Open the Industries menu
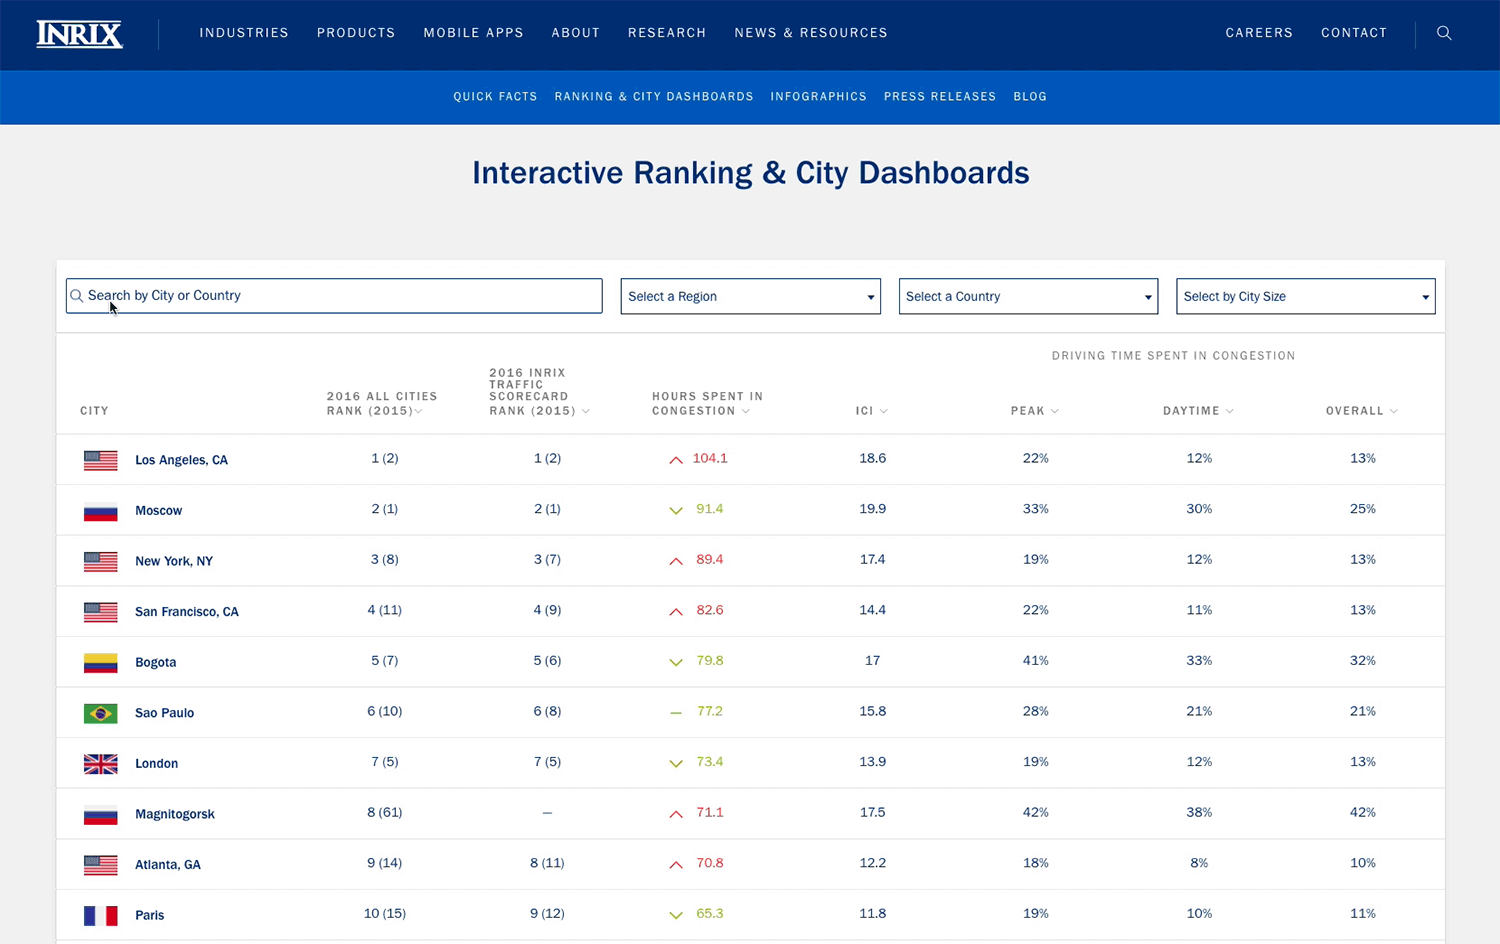 coord(244,33)
